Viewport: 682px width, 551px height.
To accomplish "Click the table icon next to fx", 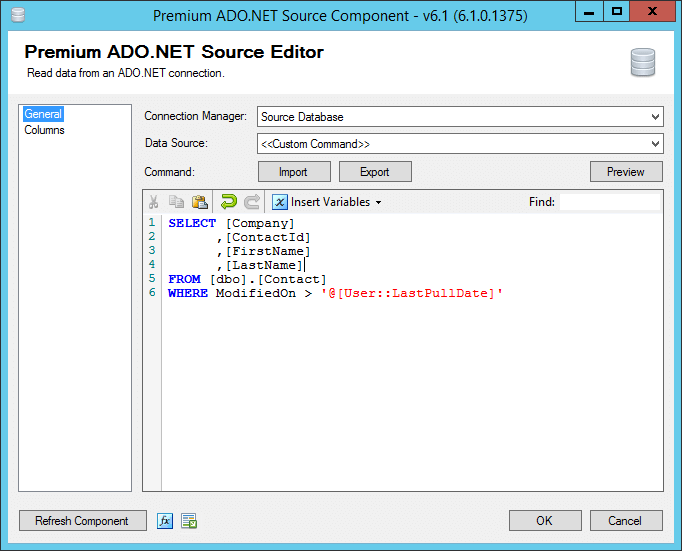I will pos(189,521).
